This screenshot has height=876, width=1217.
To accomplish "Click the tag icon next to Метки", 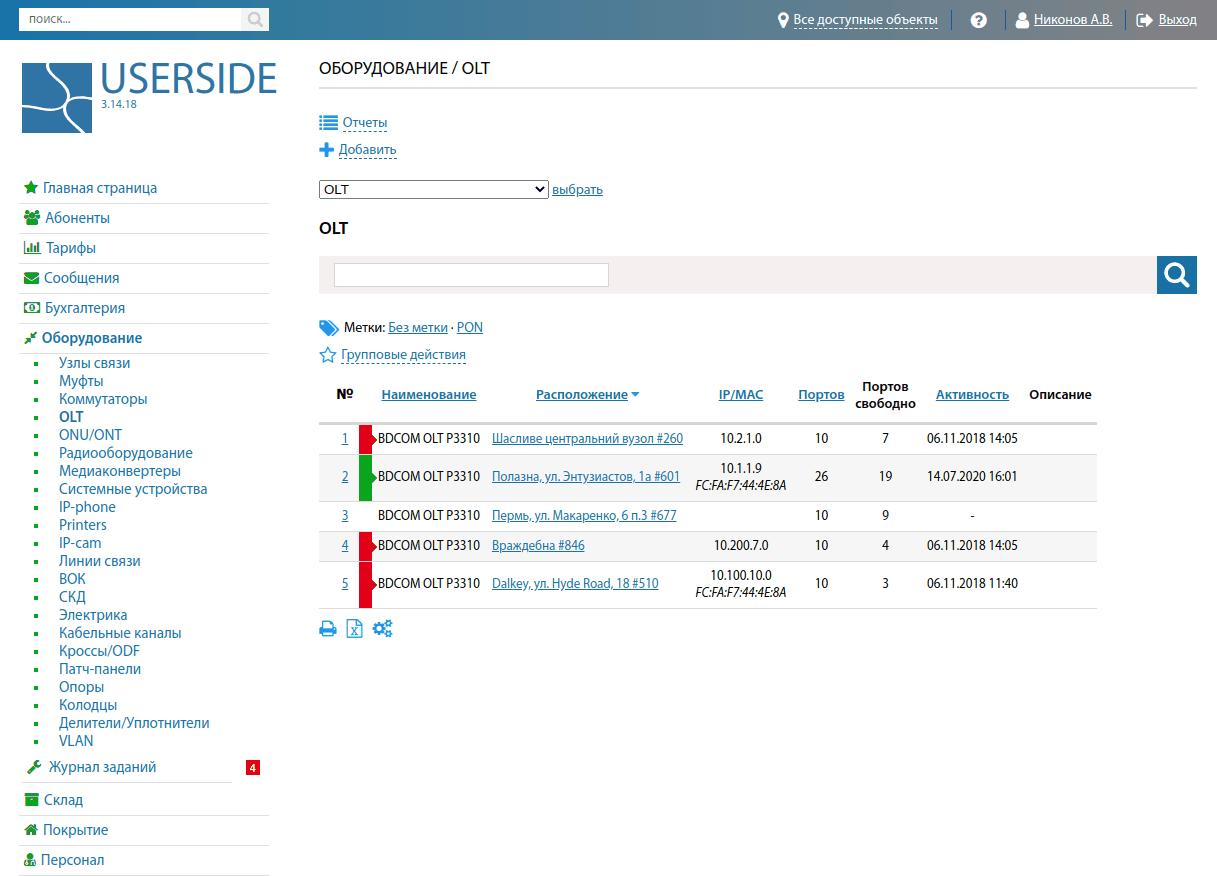I will click(x=328, y=326).
